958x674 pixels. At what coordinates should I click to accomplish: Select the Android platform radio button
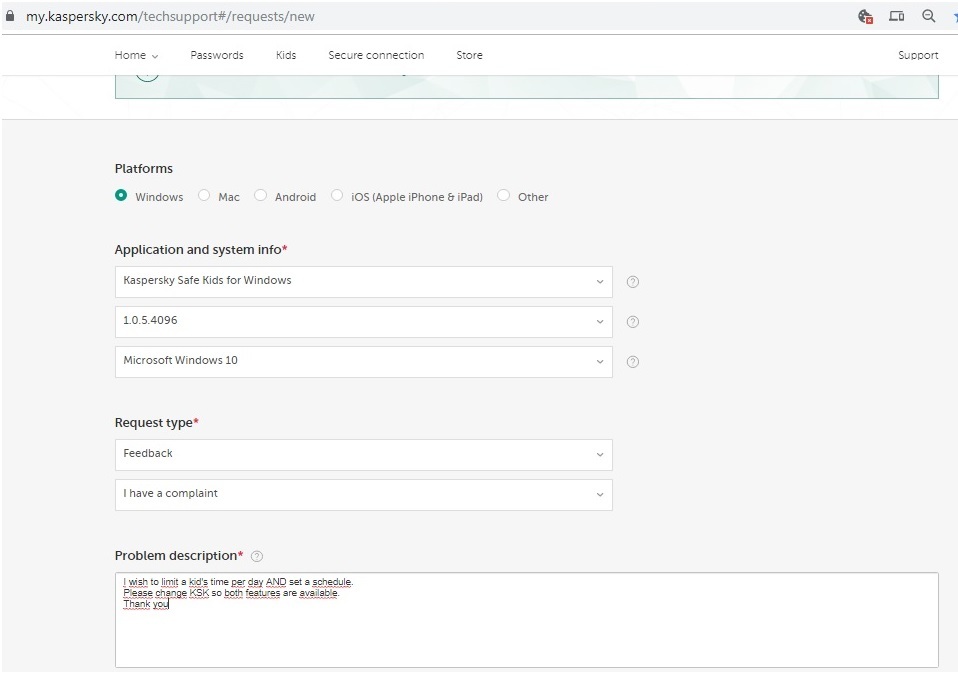[x=261, y=196]
